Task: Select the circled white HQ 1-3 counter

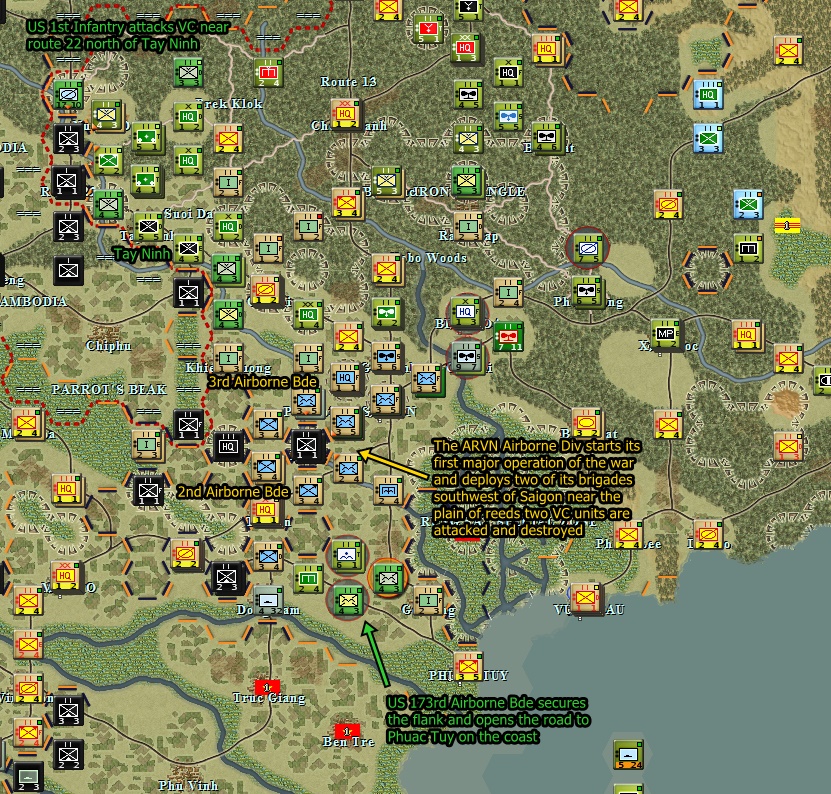Action: [465, 312]
